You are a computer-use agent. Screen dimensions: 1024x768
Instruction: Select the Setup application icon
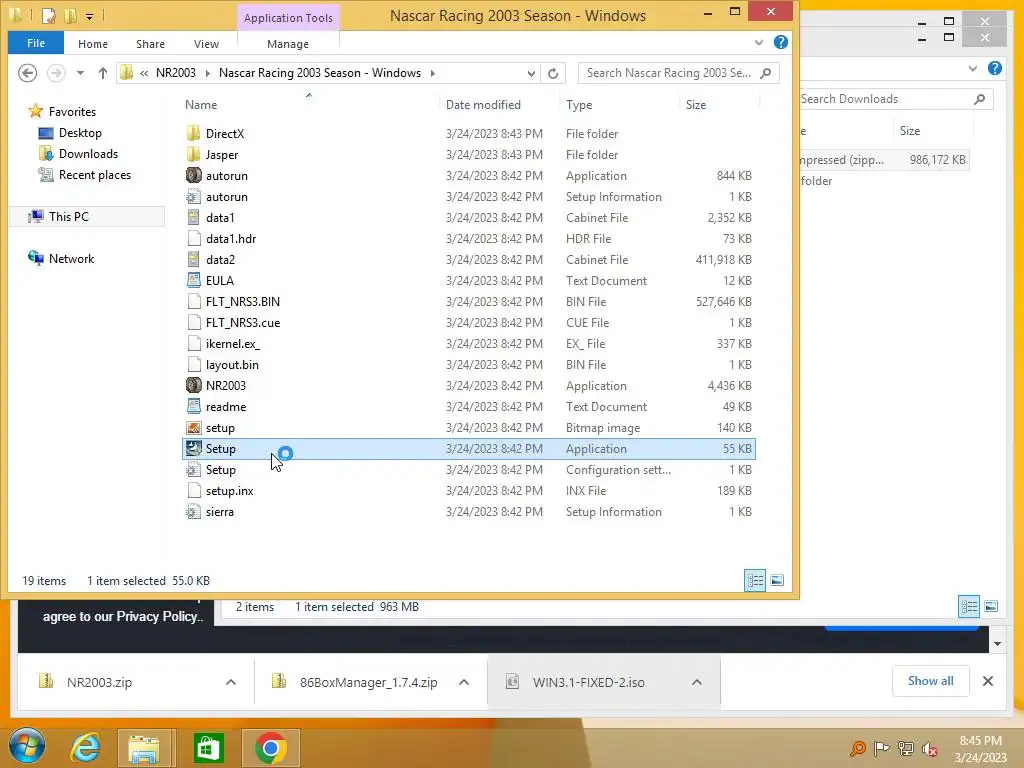tap(193, 449)
